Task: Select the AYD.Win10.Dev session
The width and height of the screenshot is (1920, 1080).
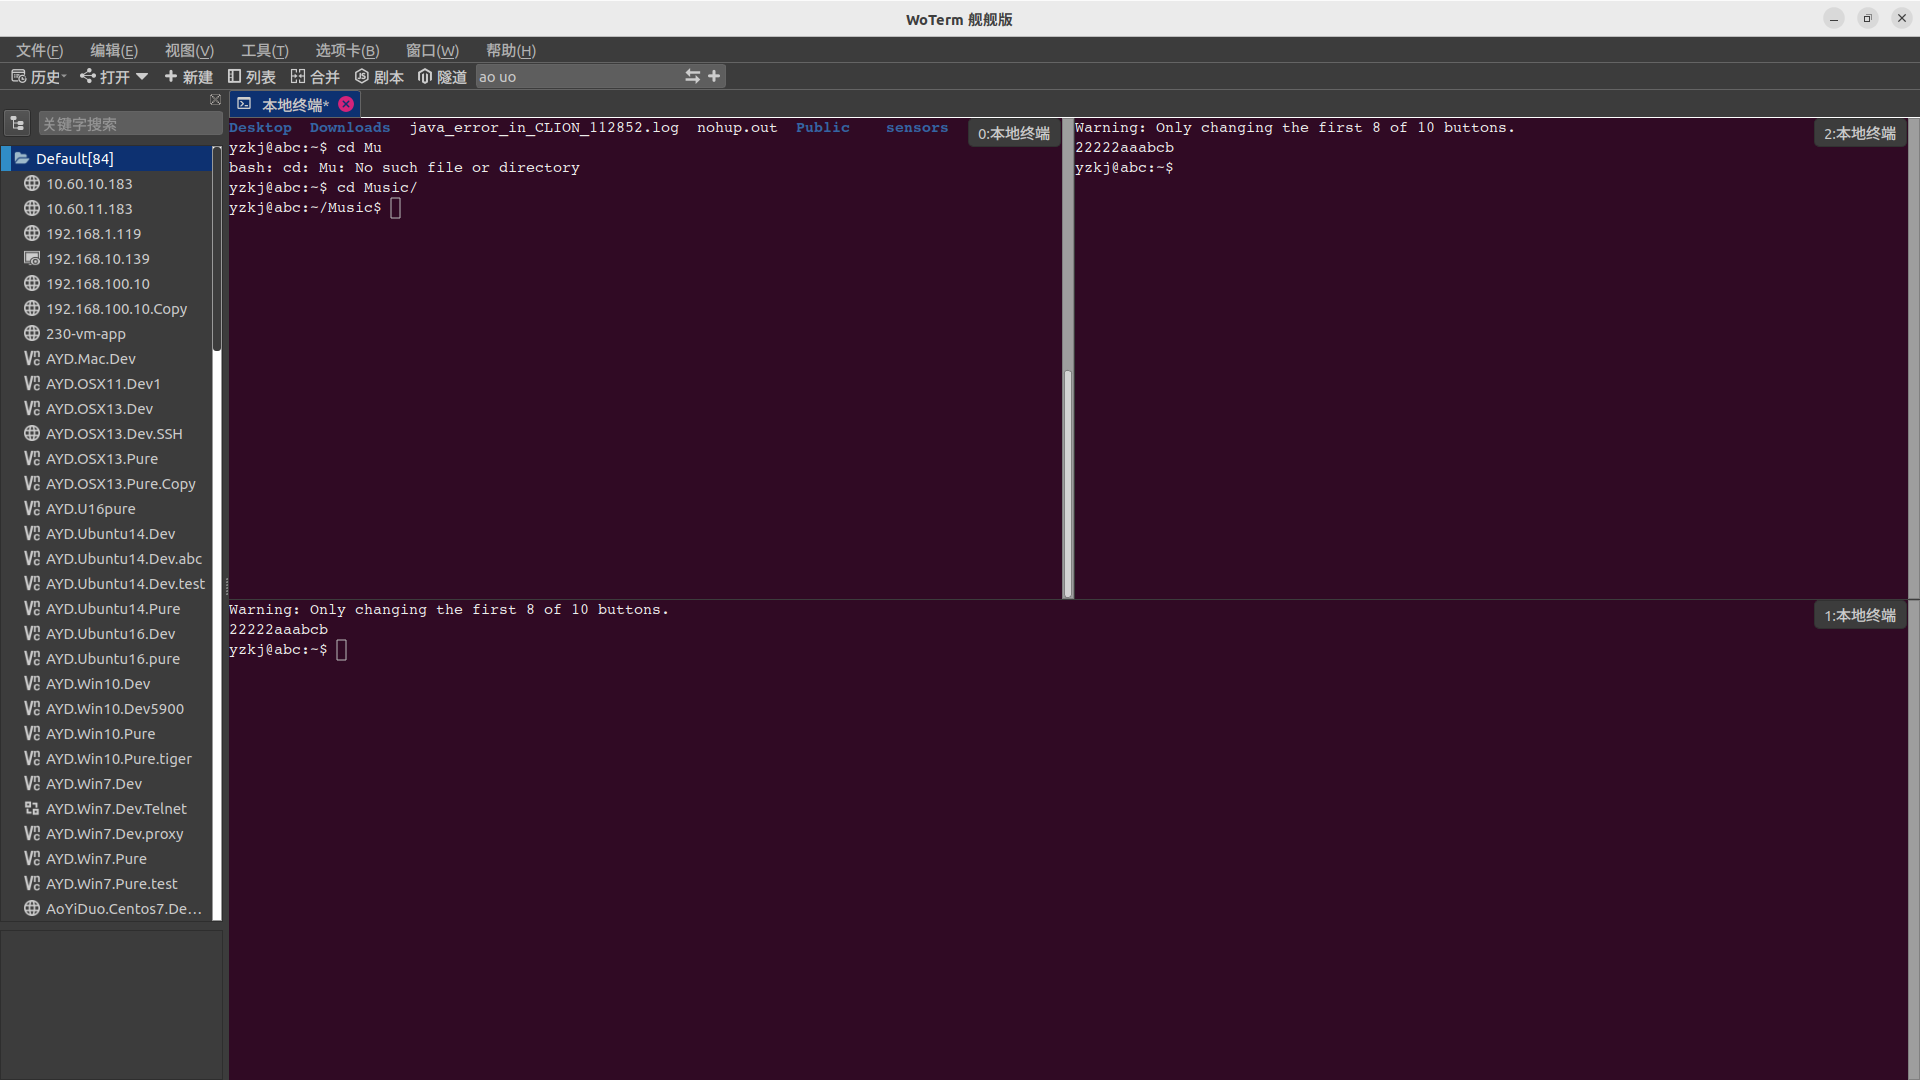Action: click(x=98, y=684)
